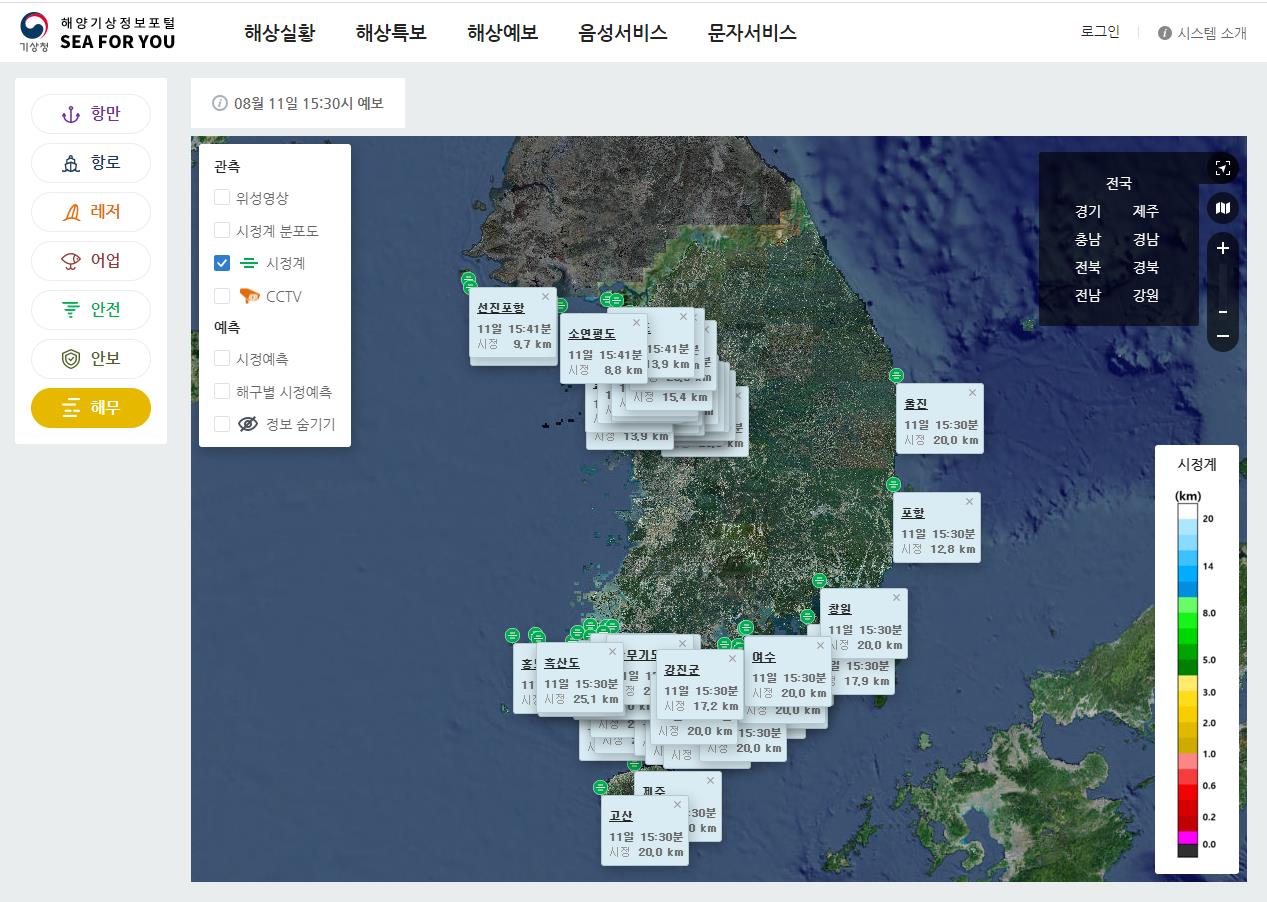The height and width of the screenshot is (902, 1267).
Task: Click the crossed-eye hide info icon
Action: (x=248, y=424)
